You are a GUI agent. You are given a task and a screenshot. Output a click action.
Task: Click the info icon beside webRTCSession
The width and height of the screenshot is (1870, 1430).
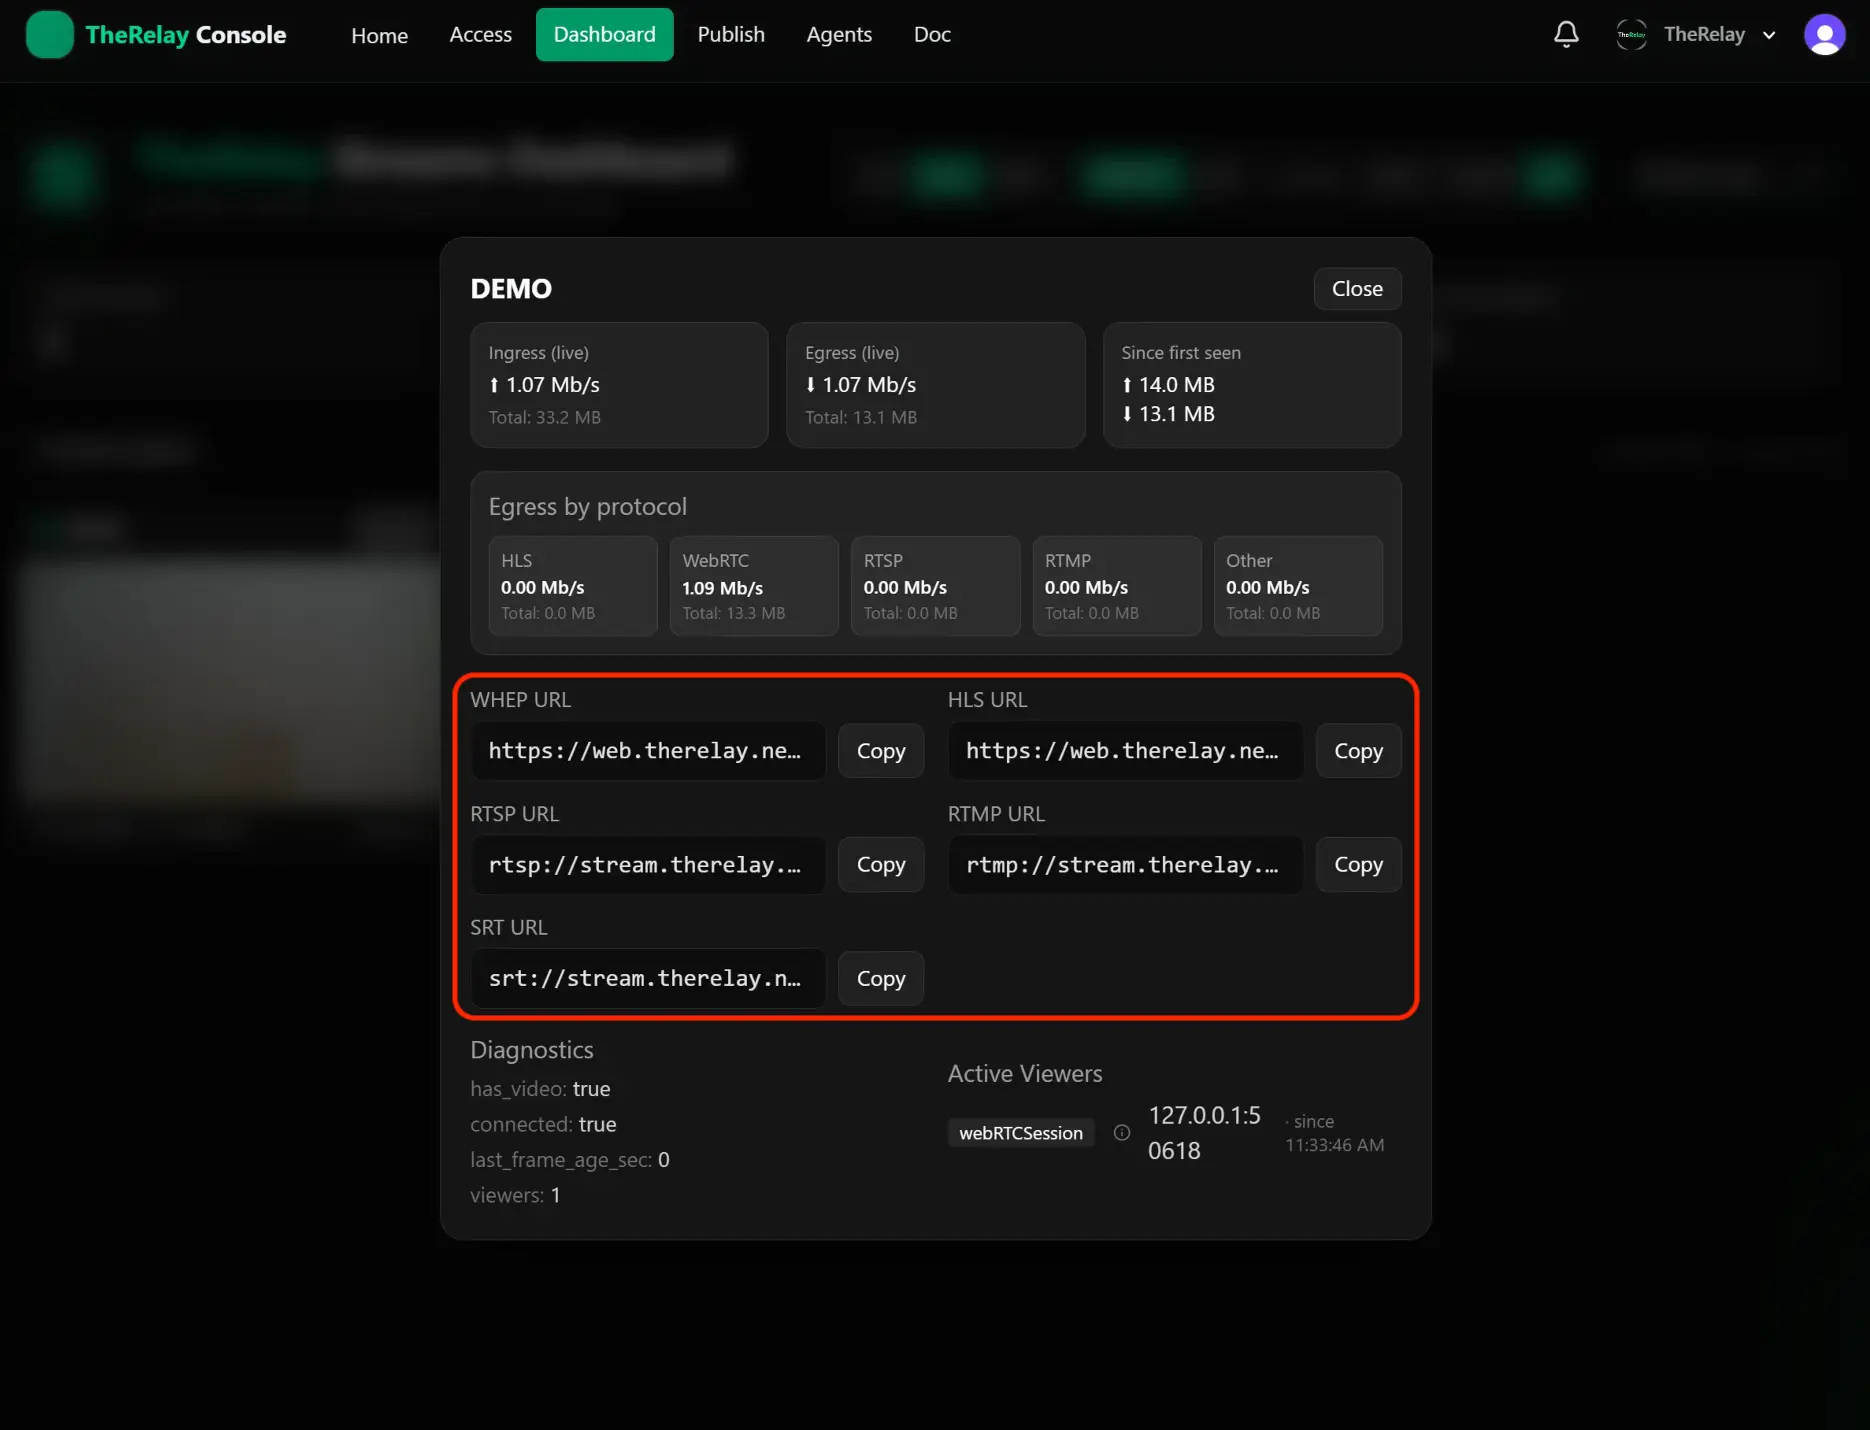[x=1122, y=1133]
